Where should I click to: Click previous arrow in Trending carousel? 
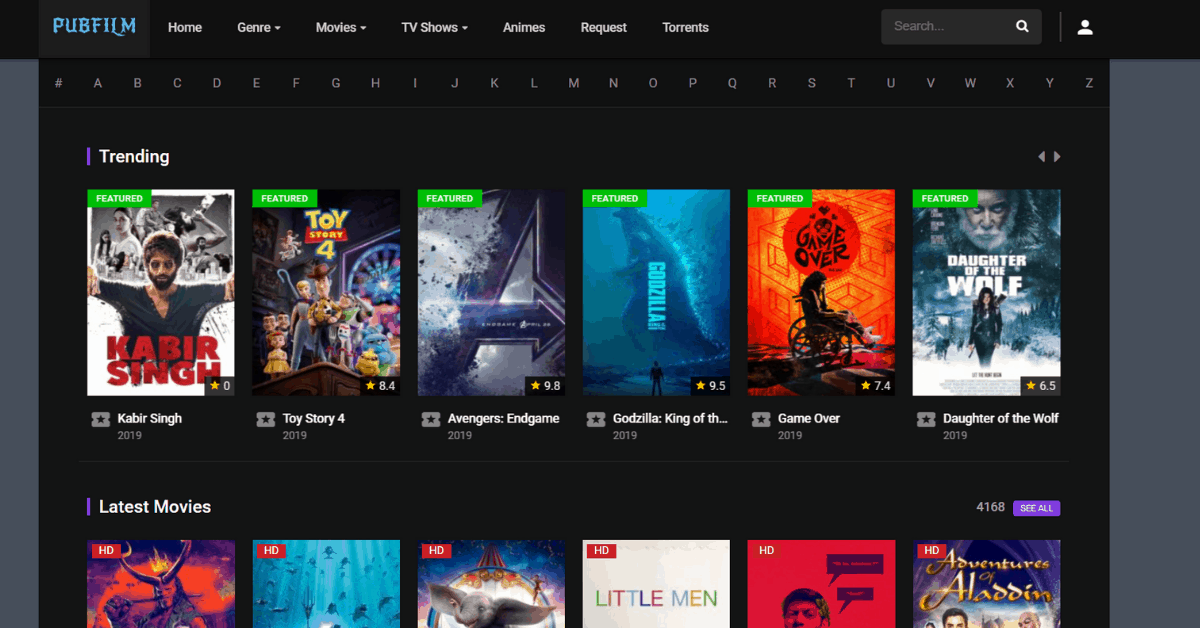tap(1041, 157)
